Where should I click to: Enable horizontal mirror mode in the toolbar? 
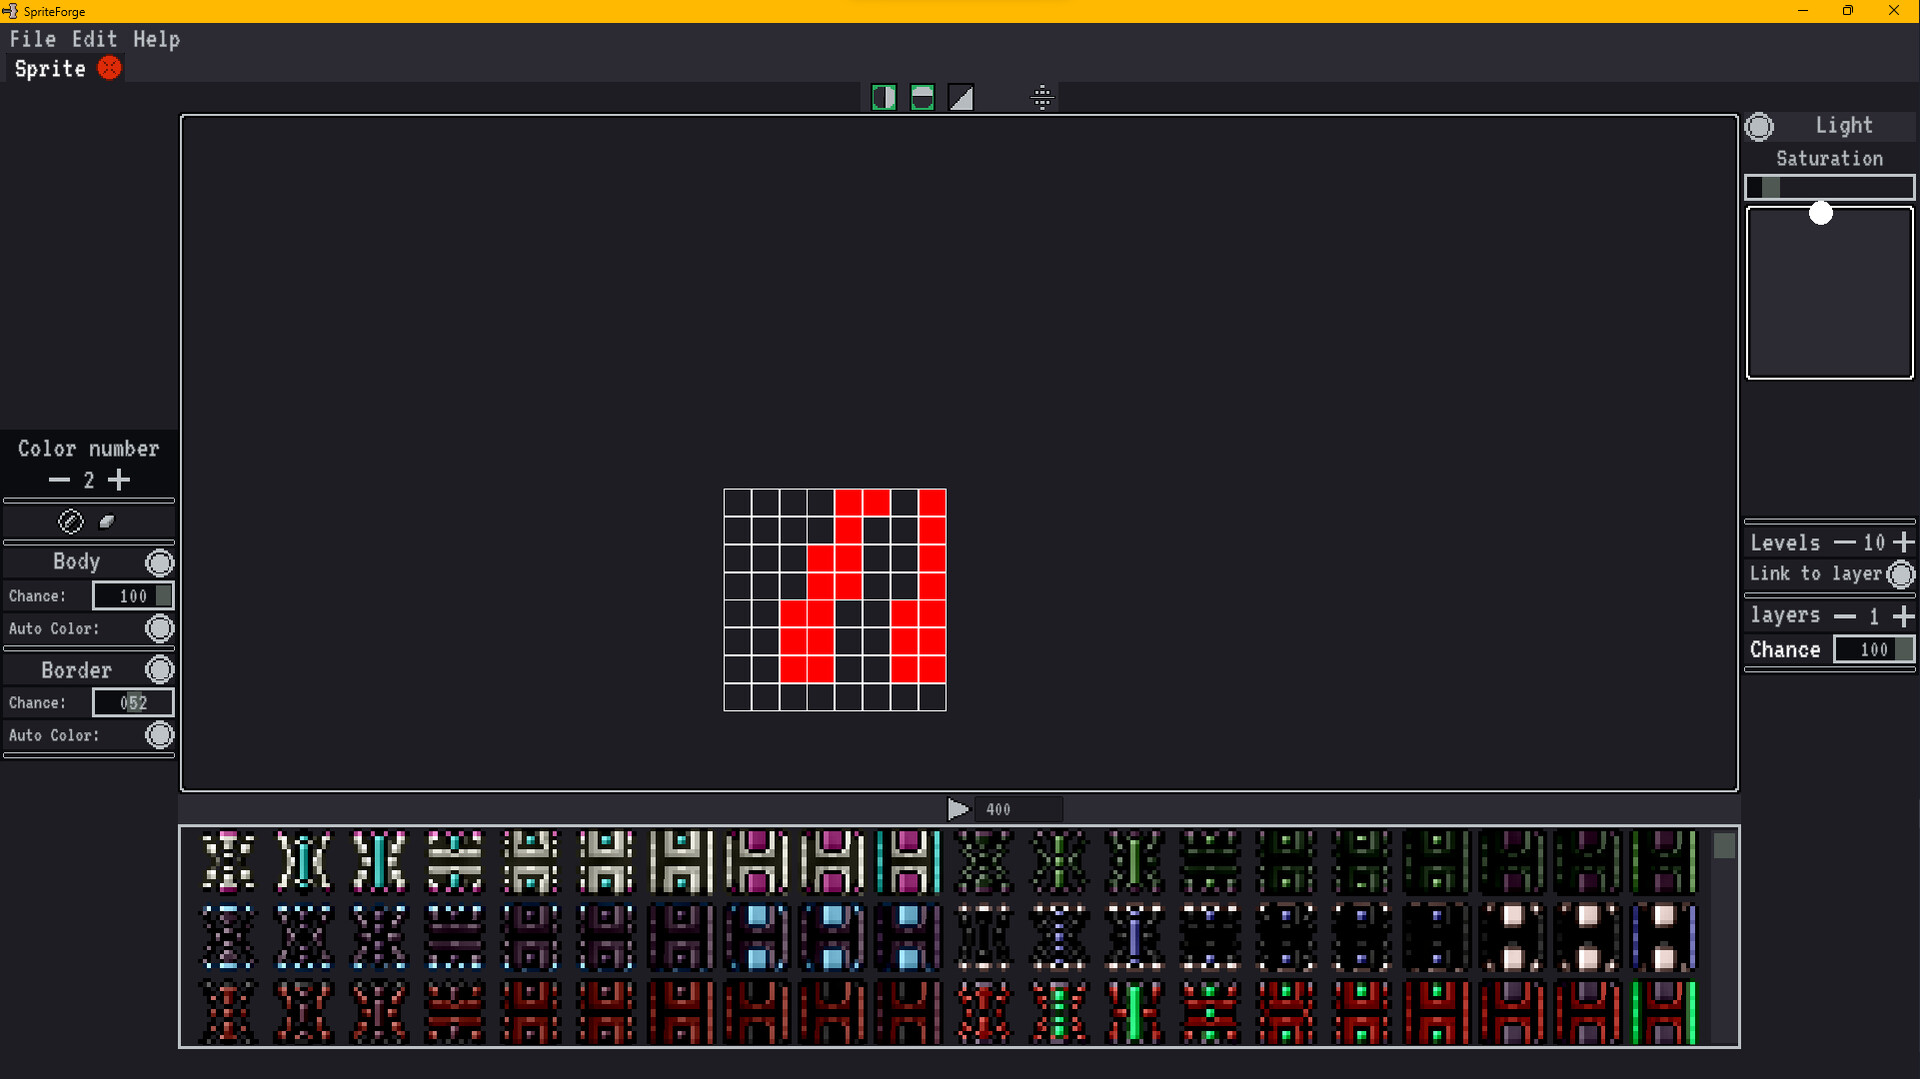(922, 97)
